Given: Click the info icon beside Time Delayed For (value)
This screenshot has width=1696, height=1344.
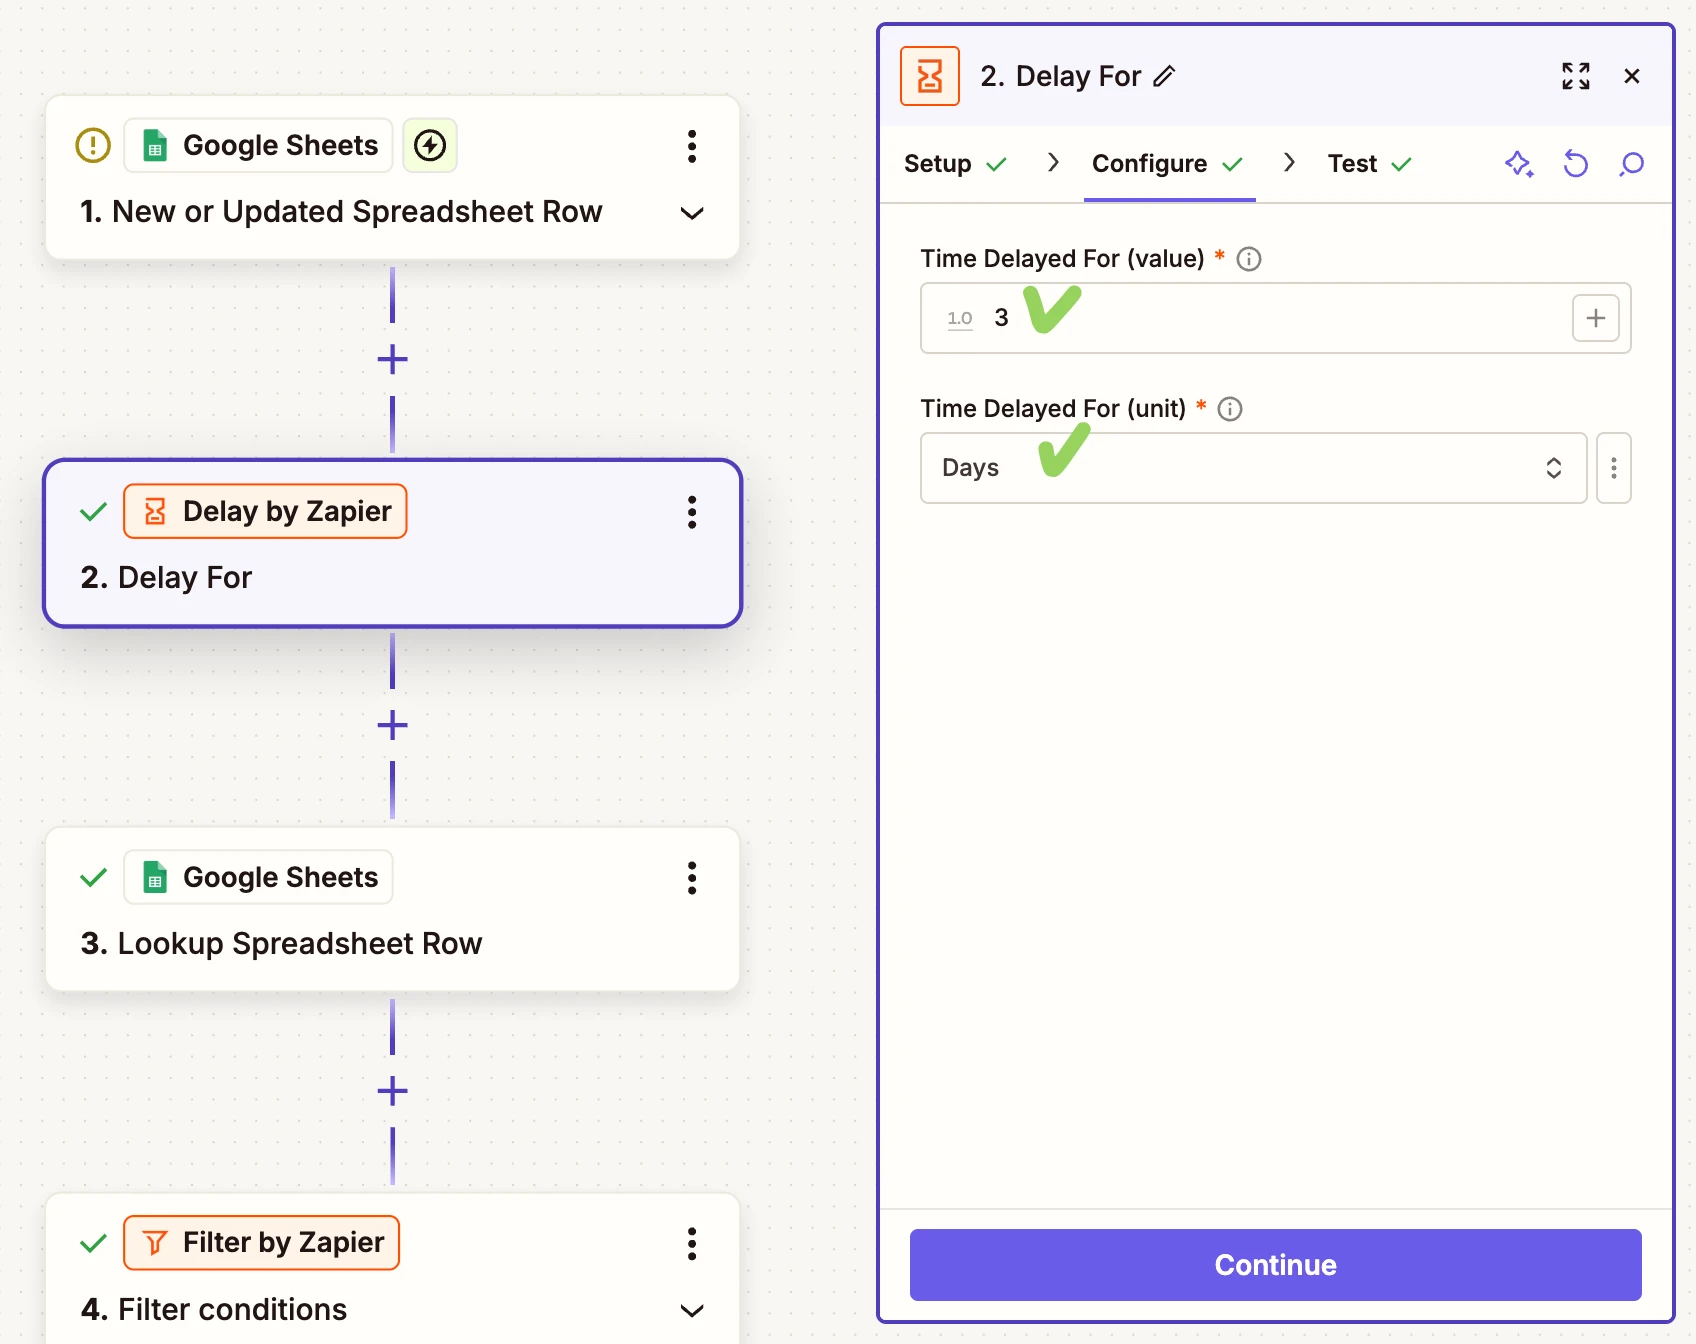Looking at the screenshot, I should 1249,259.
